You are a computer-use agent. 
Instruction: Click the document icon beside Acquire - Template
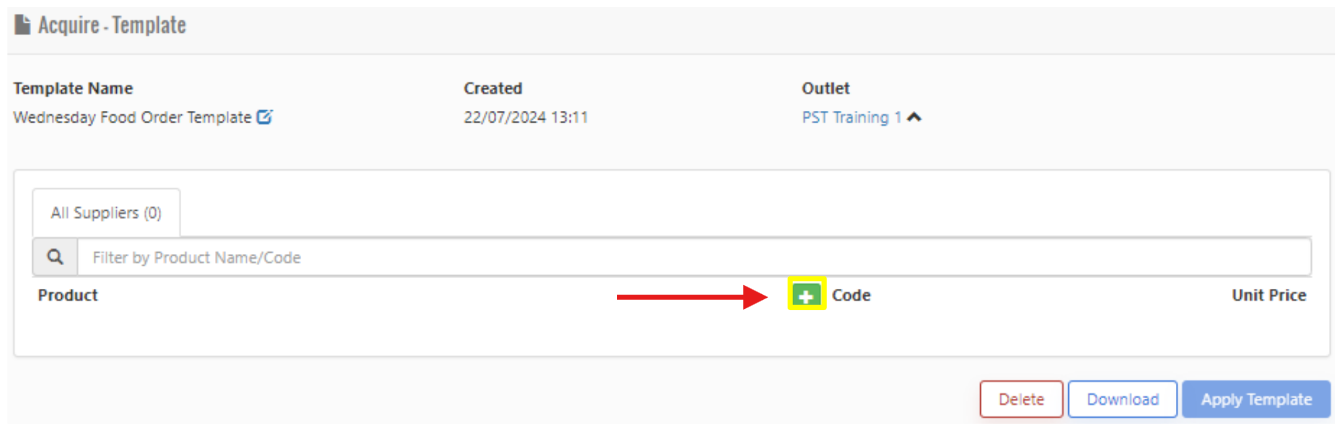click(x=23, y=25)
